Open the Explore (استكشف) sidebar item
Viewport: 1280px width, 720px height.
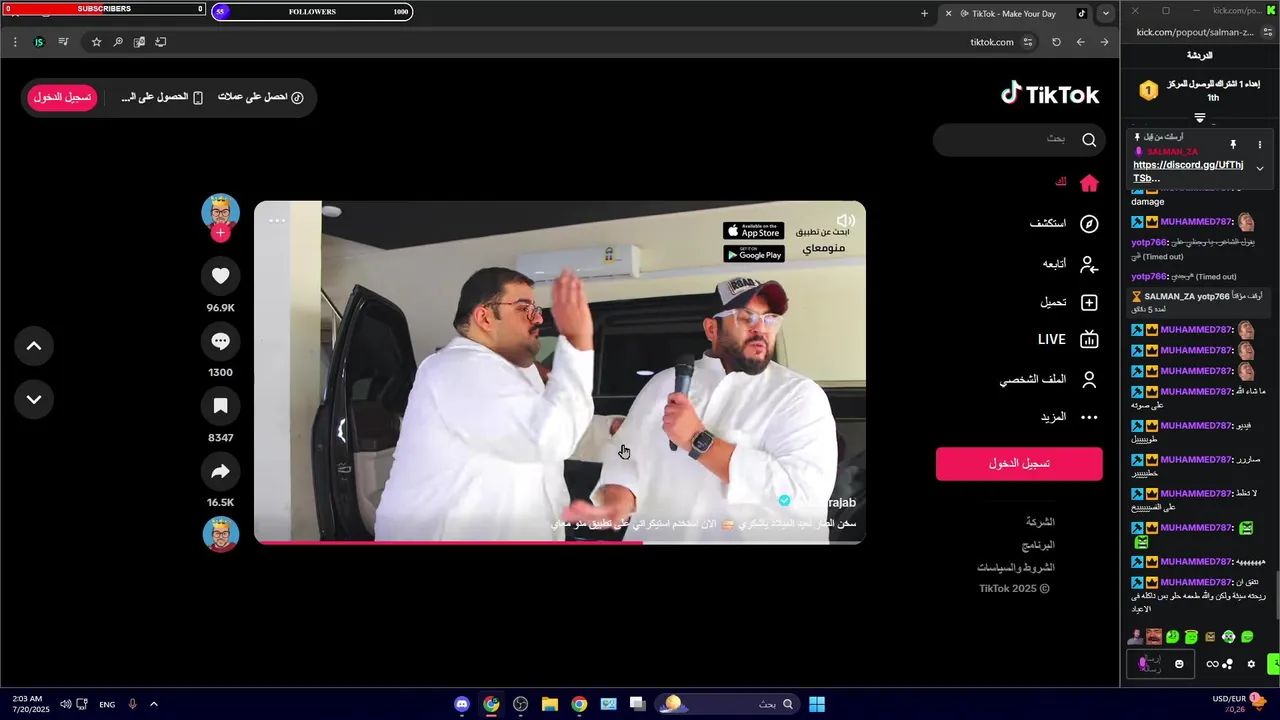point(1064,224)
